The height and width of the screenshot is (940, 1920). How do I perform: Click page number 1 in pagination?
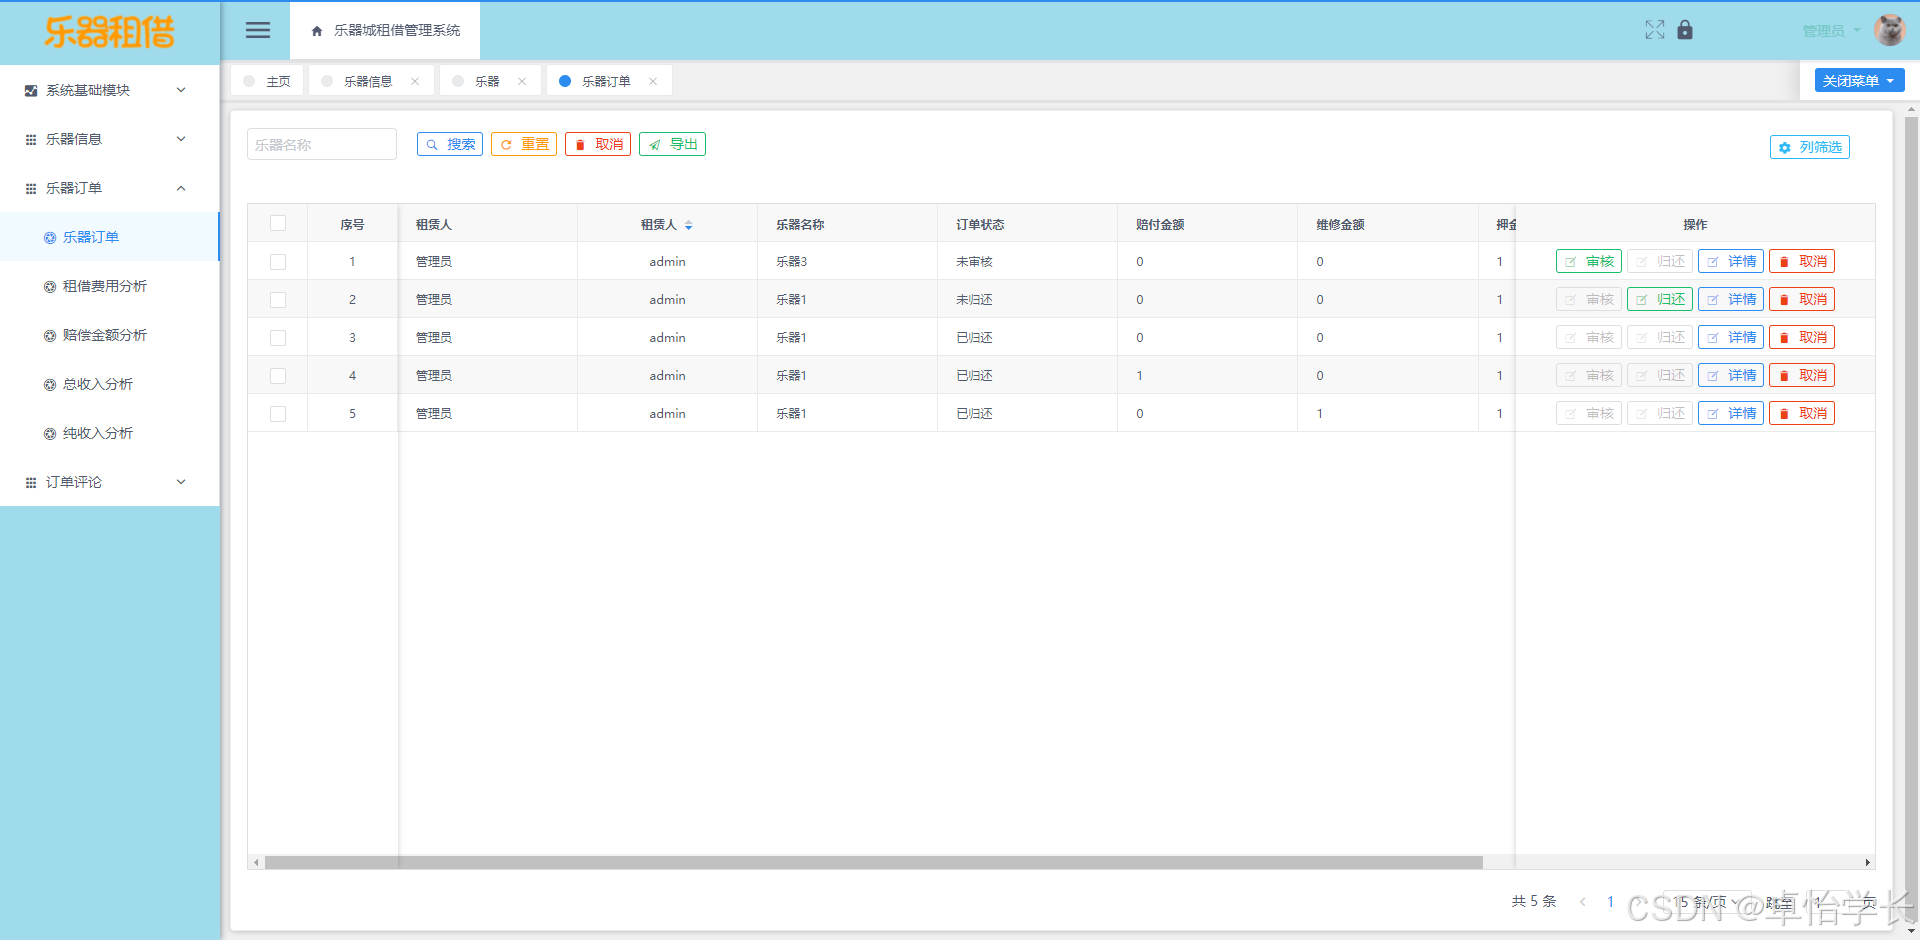[x=1610, y=901]
